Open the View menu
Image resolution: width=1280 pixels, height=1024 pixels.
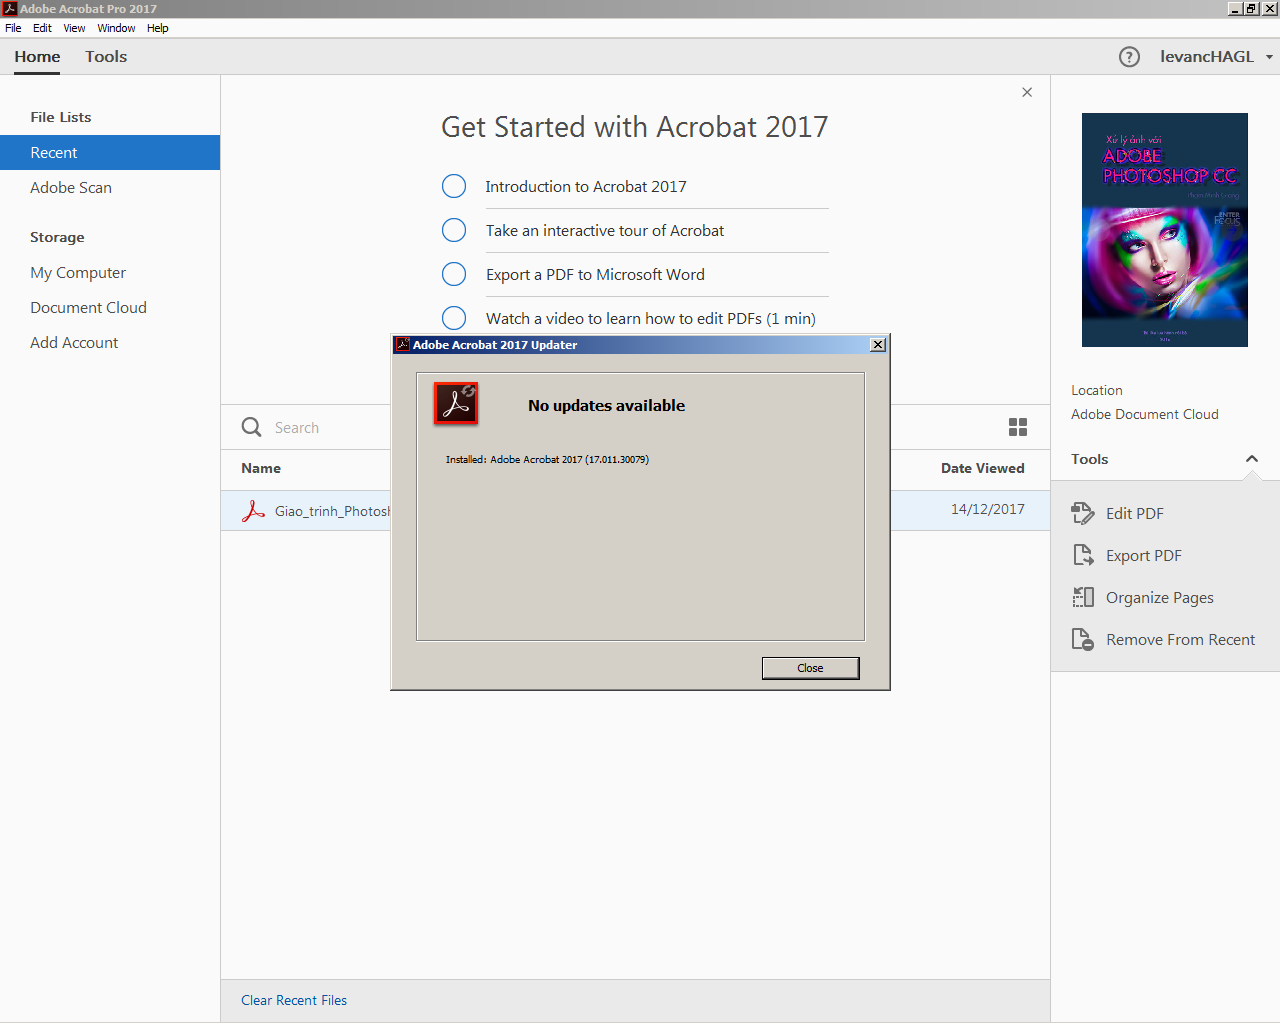(74, 28)
